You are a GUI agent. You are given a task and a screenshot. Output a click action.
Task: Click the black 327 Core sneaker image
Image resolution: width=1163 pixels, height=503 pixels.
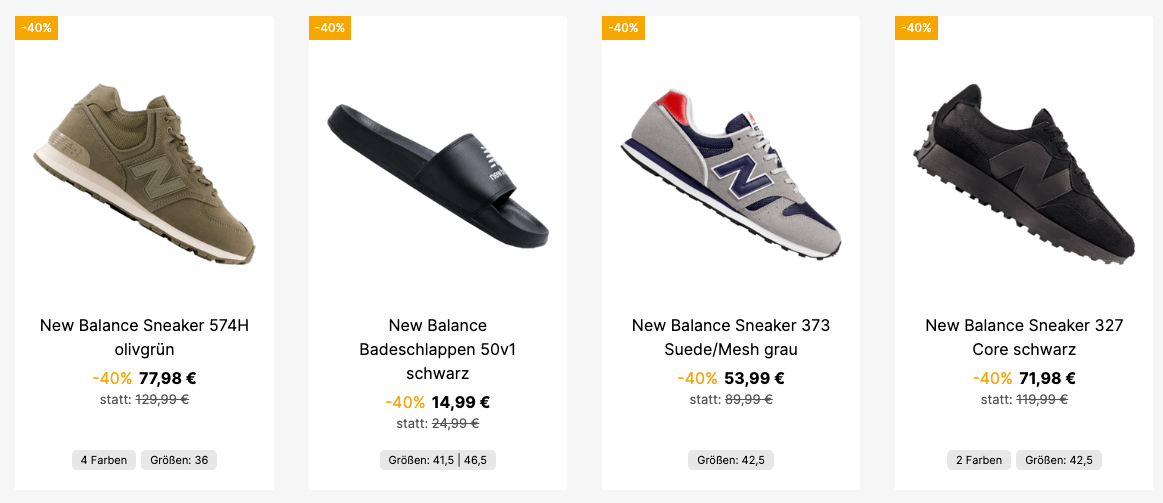coord(1023,172)
